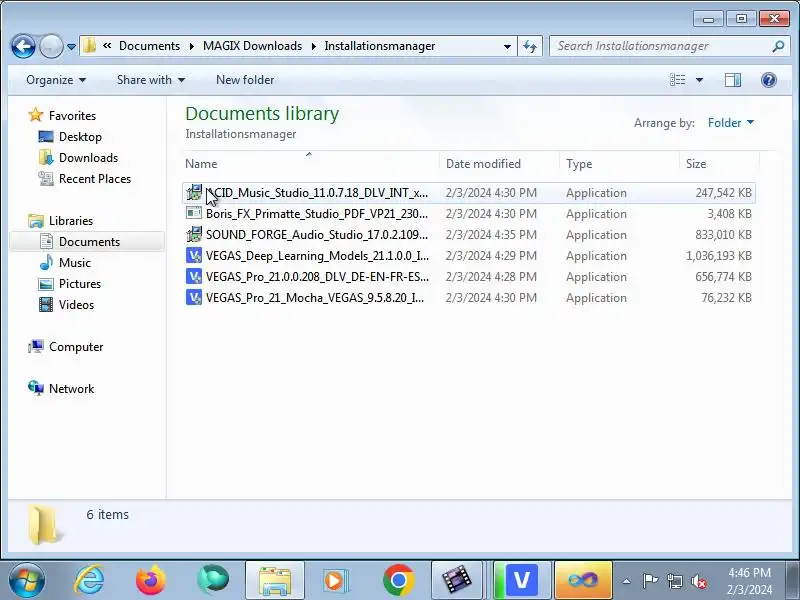This screenshot has width=800, height=600.
Task: Create a New folder
Action: point(245,80)
